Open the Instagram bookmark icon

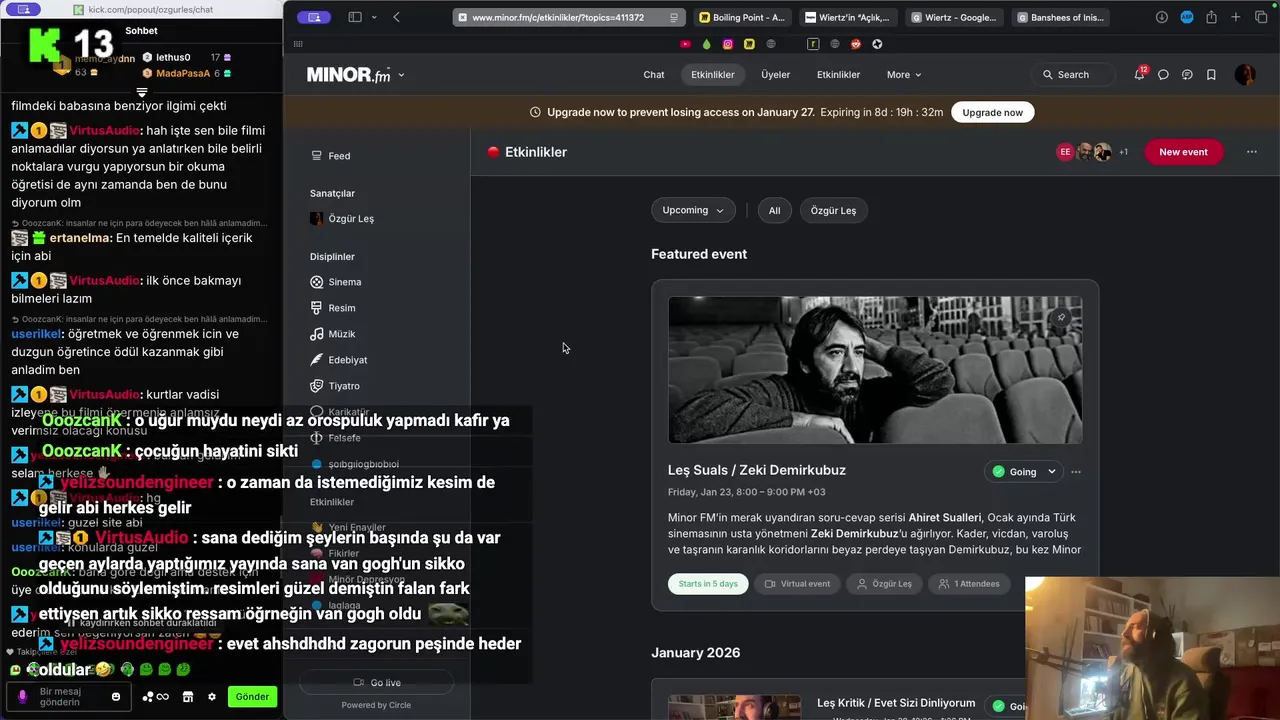[728, 44]
